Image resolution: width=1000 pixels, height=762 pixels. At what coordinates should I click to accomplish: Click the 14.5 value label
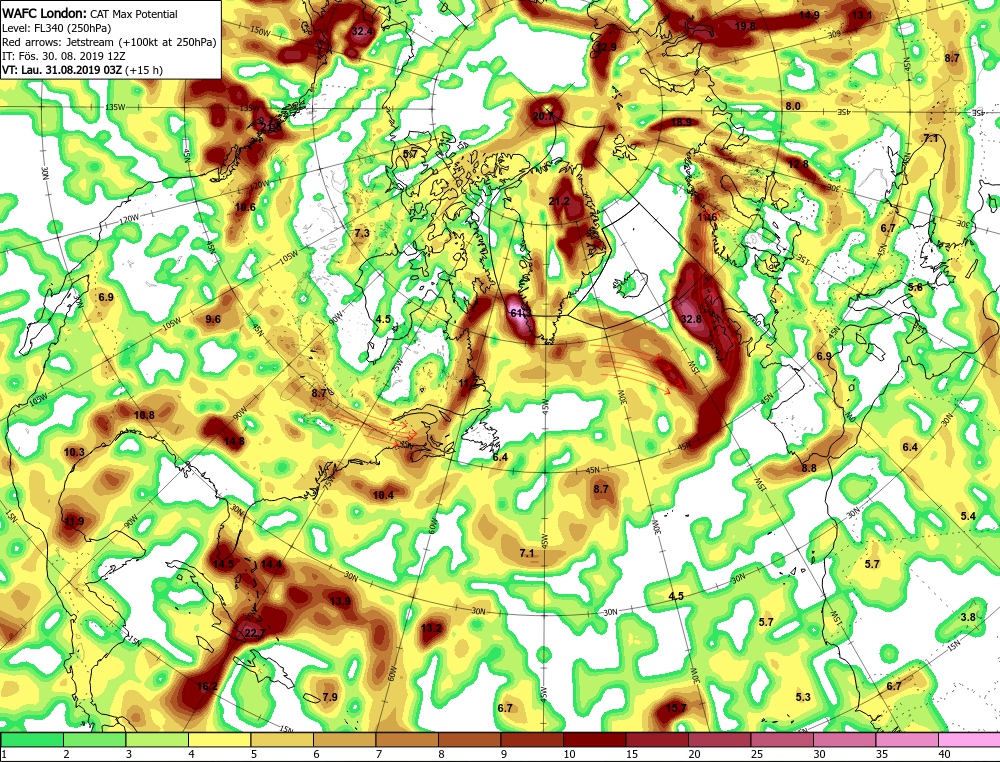click(x=223, y=564)
